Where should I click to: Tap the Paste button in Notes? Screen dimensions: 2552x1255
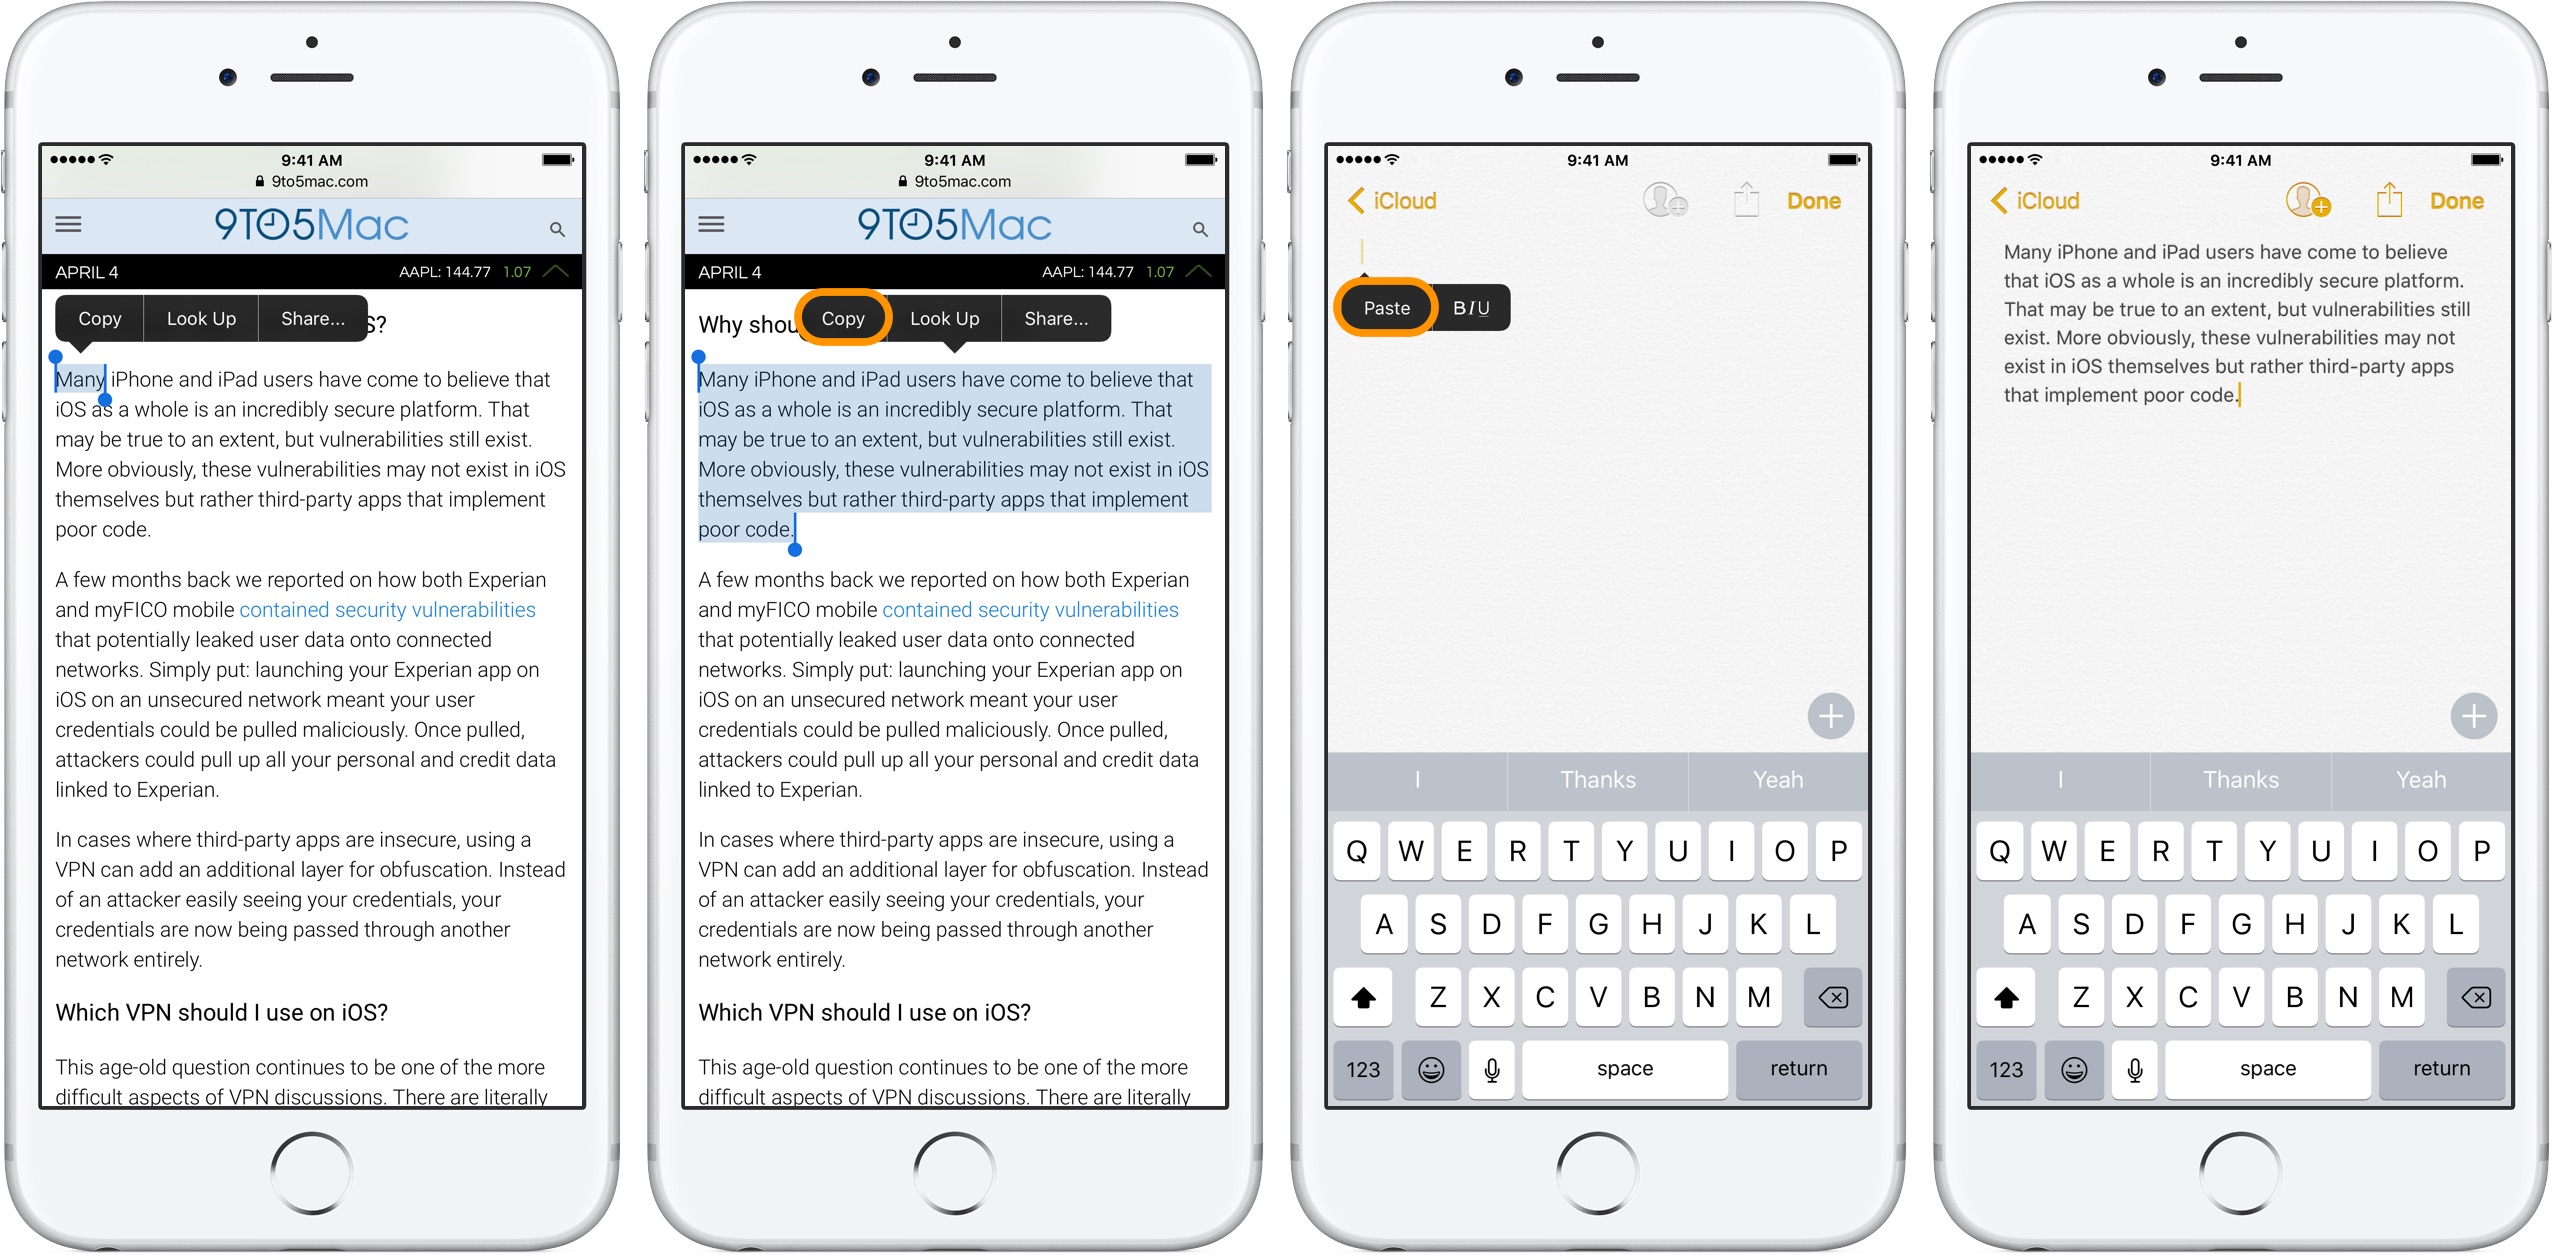pos(1387,308)
